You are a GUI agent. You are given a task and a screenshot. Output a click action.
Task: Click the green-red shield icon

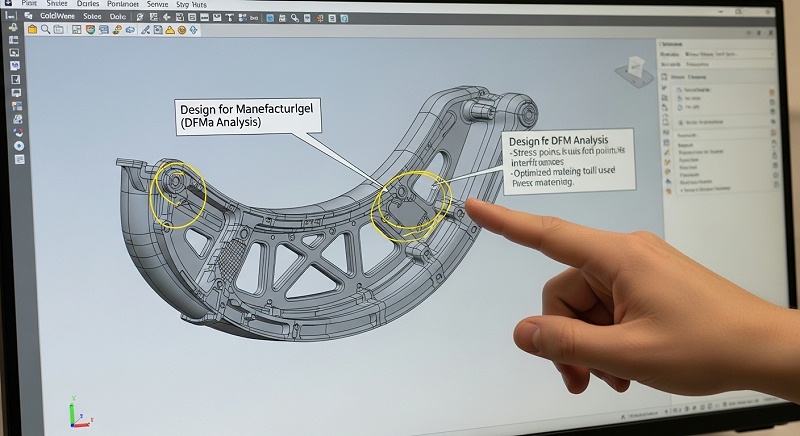pyautogui.click(x=90, y=30)
